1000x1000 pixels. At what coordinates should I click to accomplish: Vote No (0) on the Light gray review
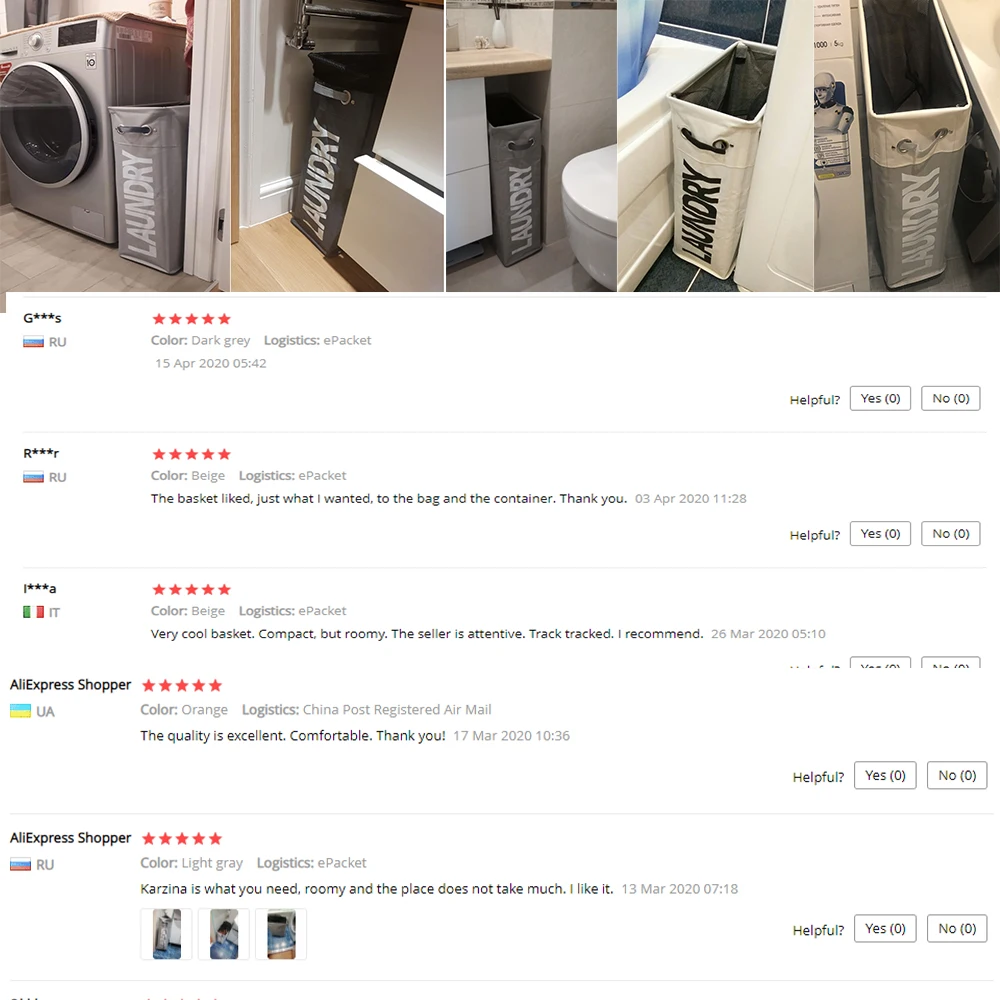(x=957, y=929)
